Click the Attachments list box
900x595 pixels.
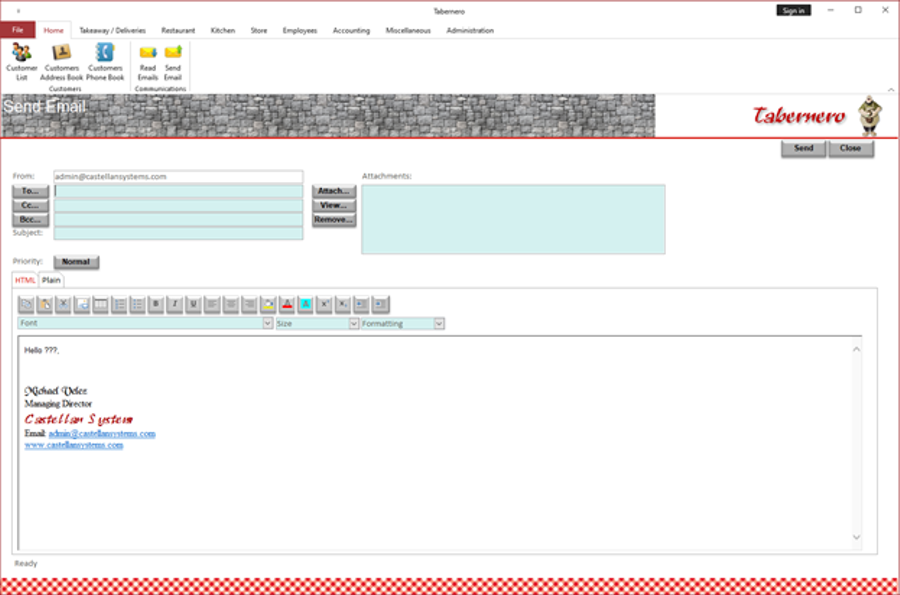pos(513,219)
